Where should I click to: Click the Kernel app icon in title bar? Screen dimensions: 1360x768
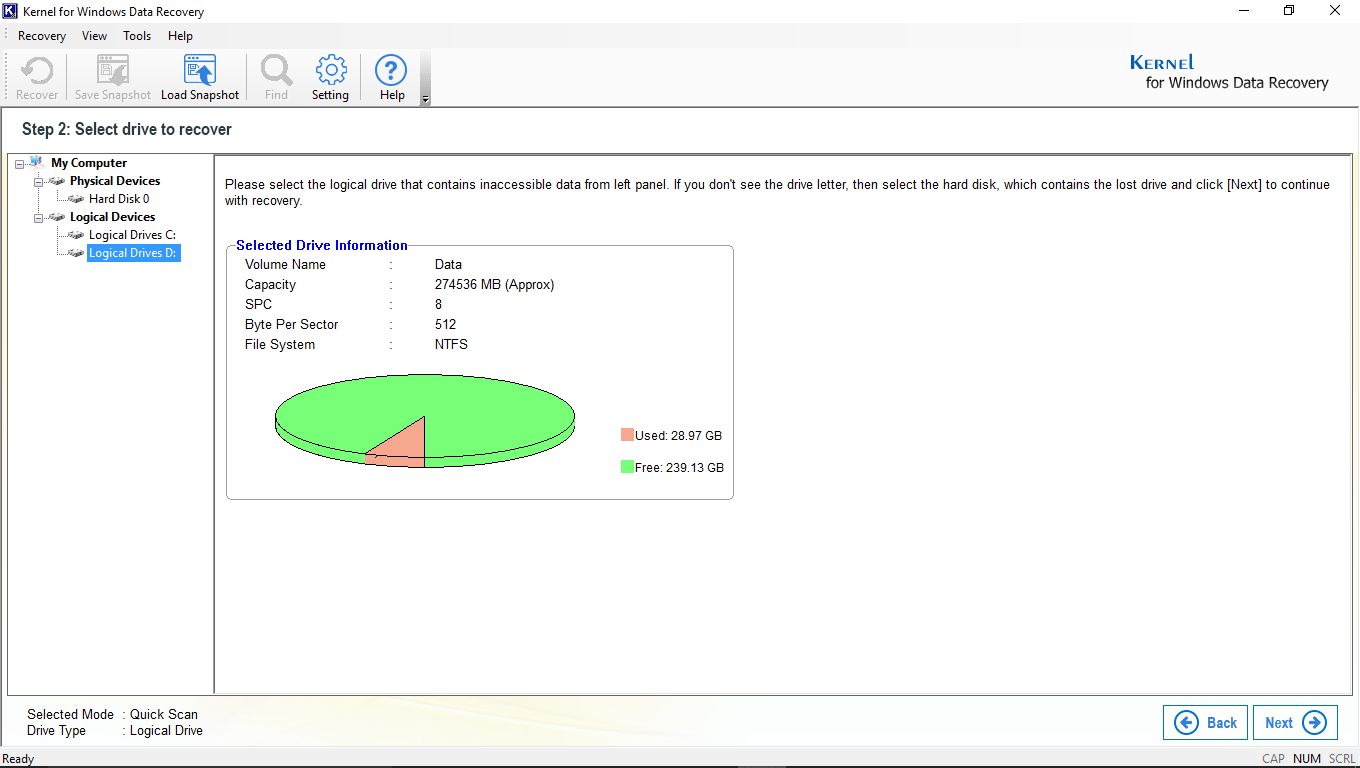(11, 12)
